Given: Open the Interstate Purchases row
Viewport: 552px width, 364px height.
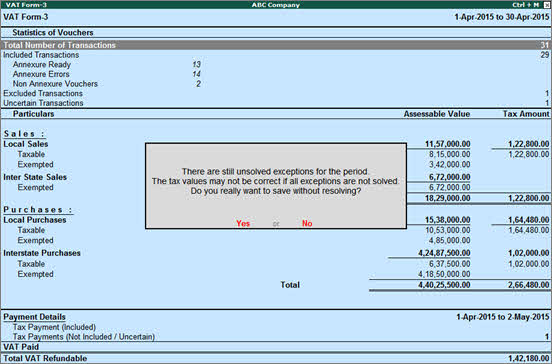Looking at the screenshot, I should 42,253.
